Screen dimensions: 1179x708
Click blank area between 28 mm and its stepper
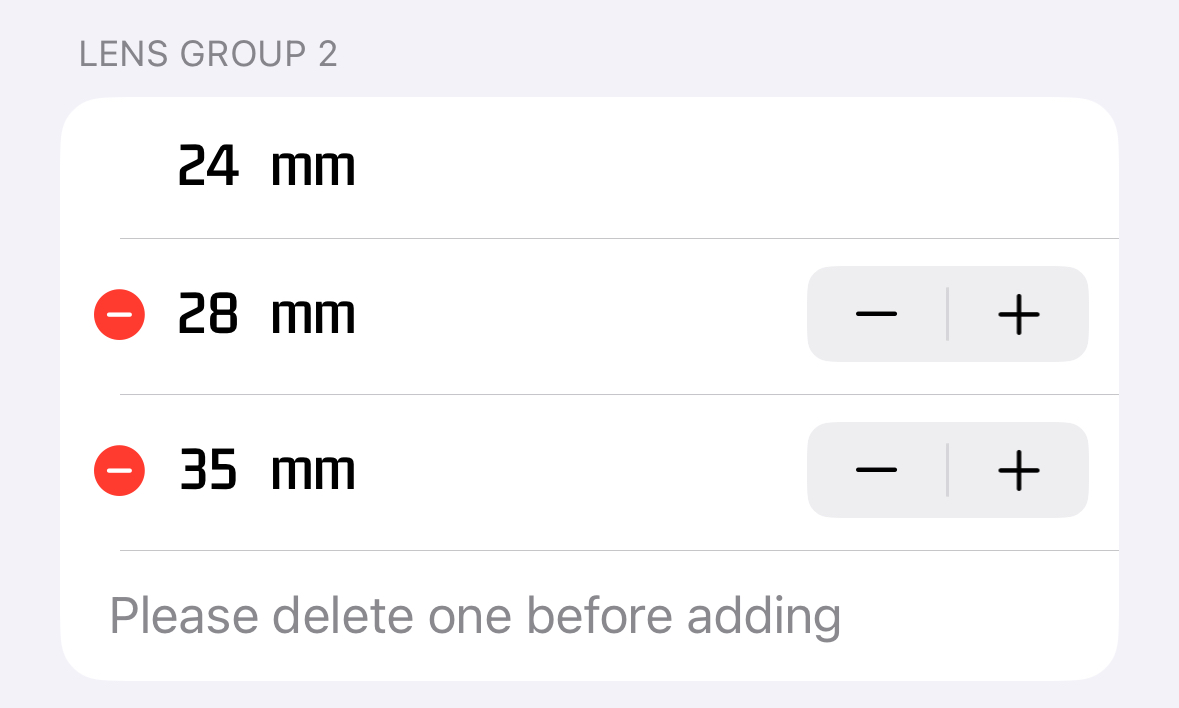[x=580, y=314]
